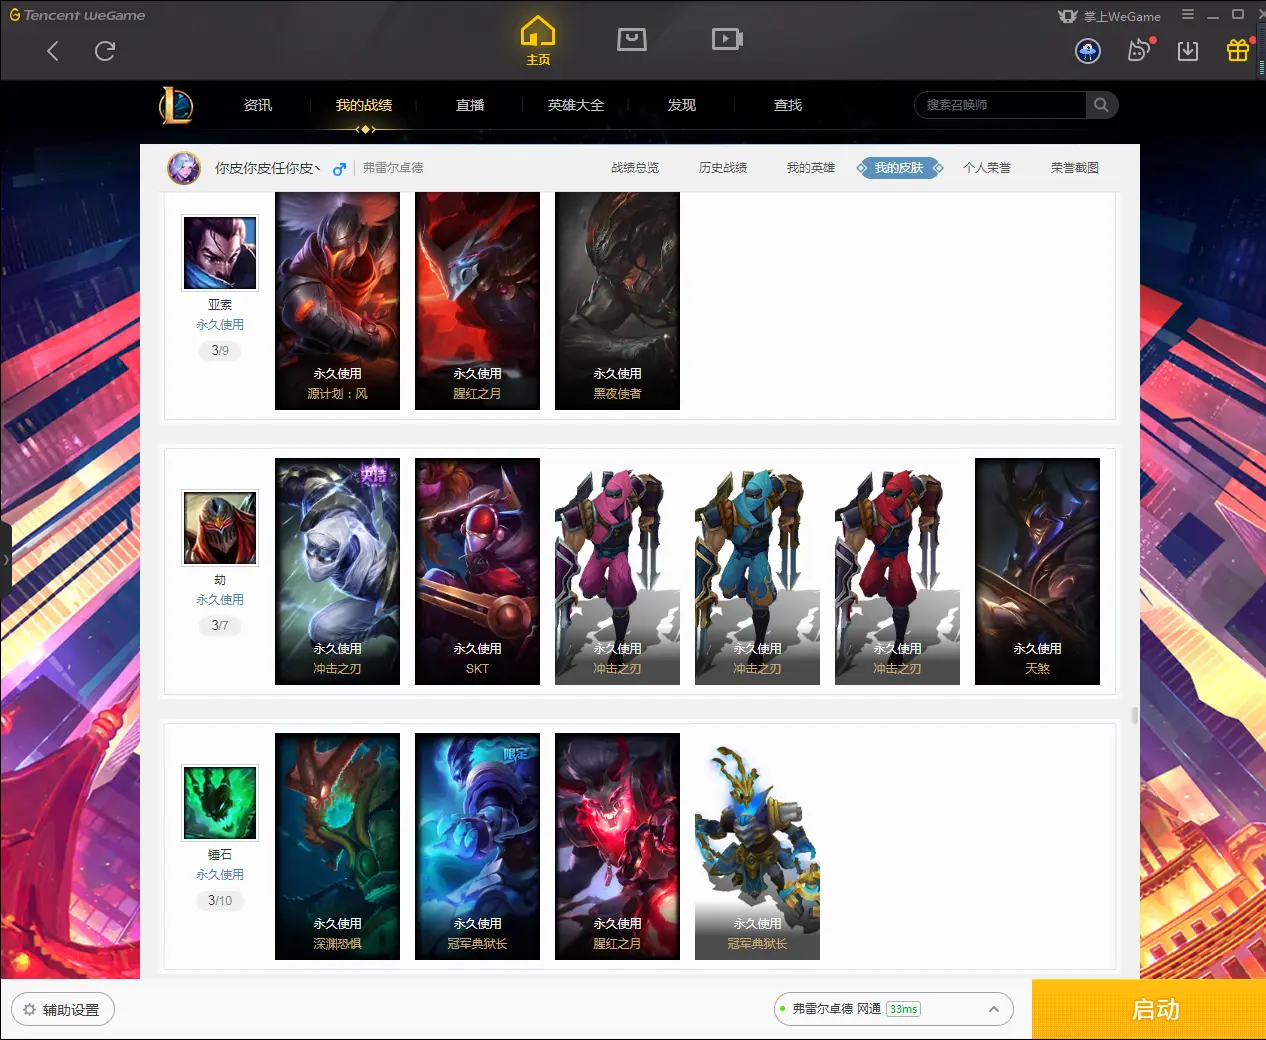Switch to the 荣誉截图 tab
This screenshot has height=1040, width=1266.
coord(1075,168)
